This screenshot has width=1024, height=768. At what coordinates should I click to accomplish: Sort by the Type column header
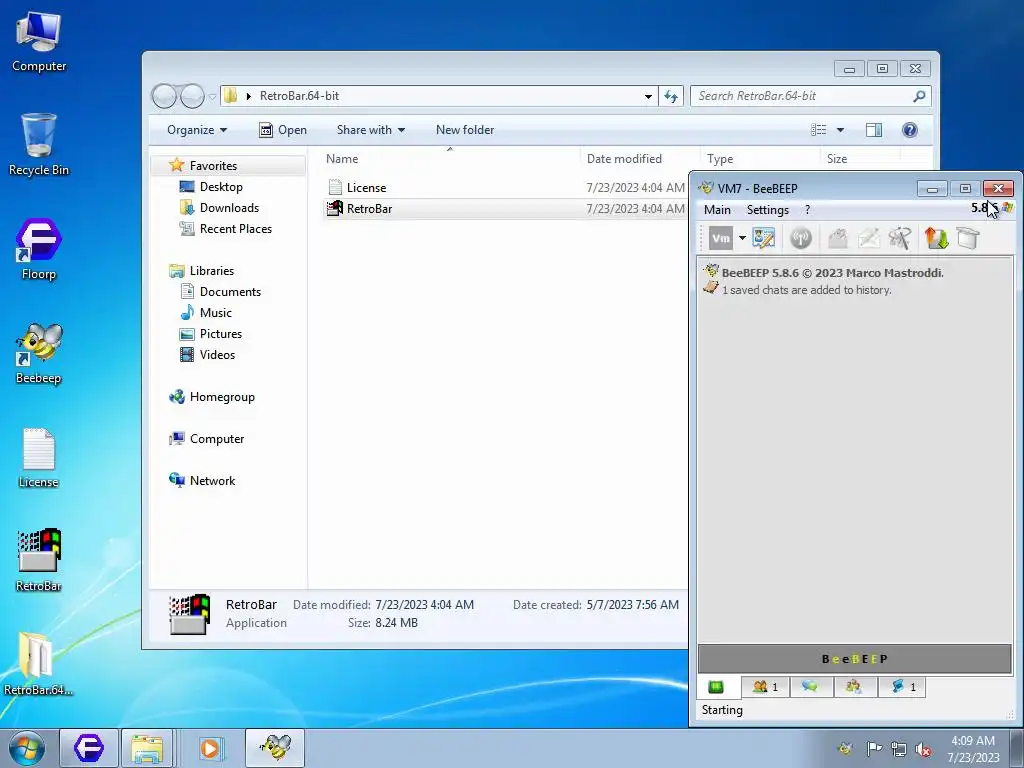point(720,159)
